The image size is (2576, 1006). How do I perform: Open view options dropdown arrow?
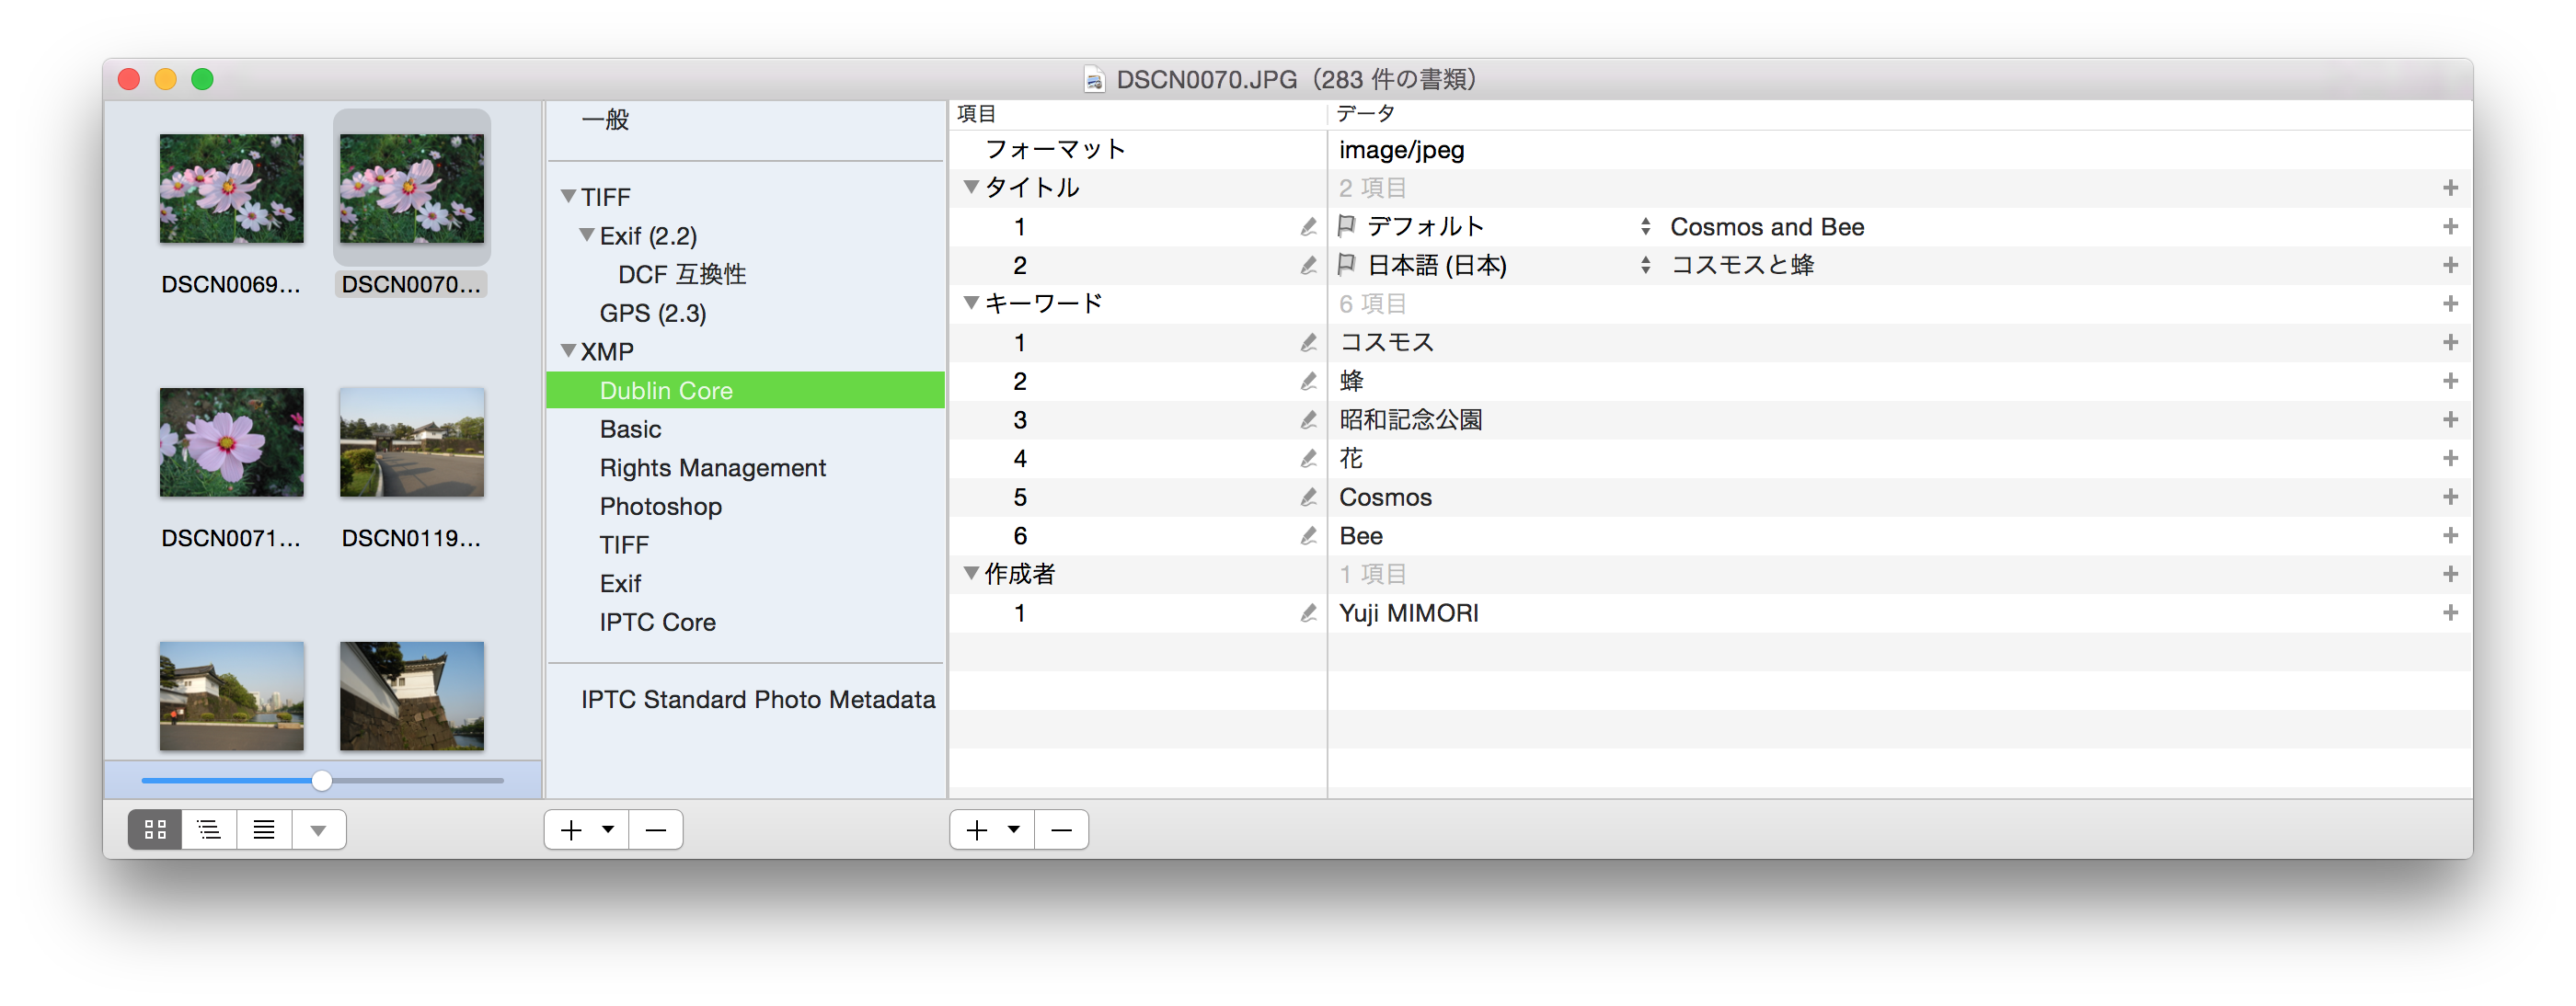point(318,830)
